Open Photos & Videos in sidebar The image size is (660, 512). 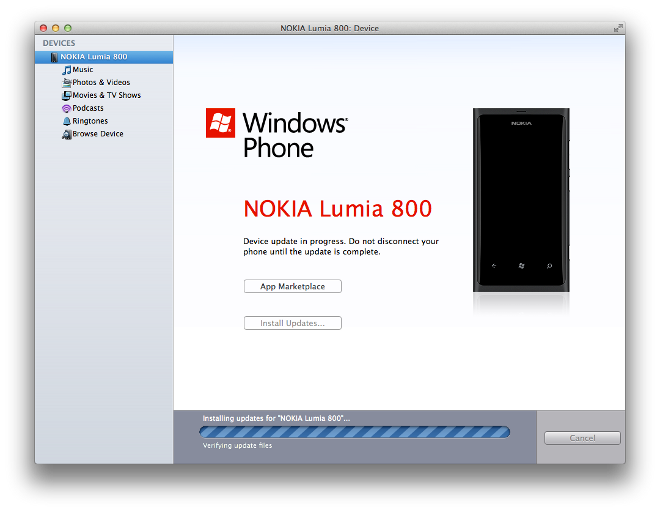pos(101,82)
